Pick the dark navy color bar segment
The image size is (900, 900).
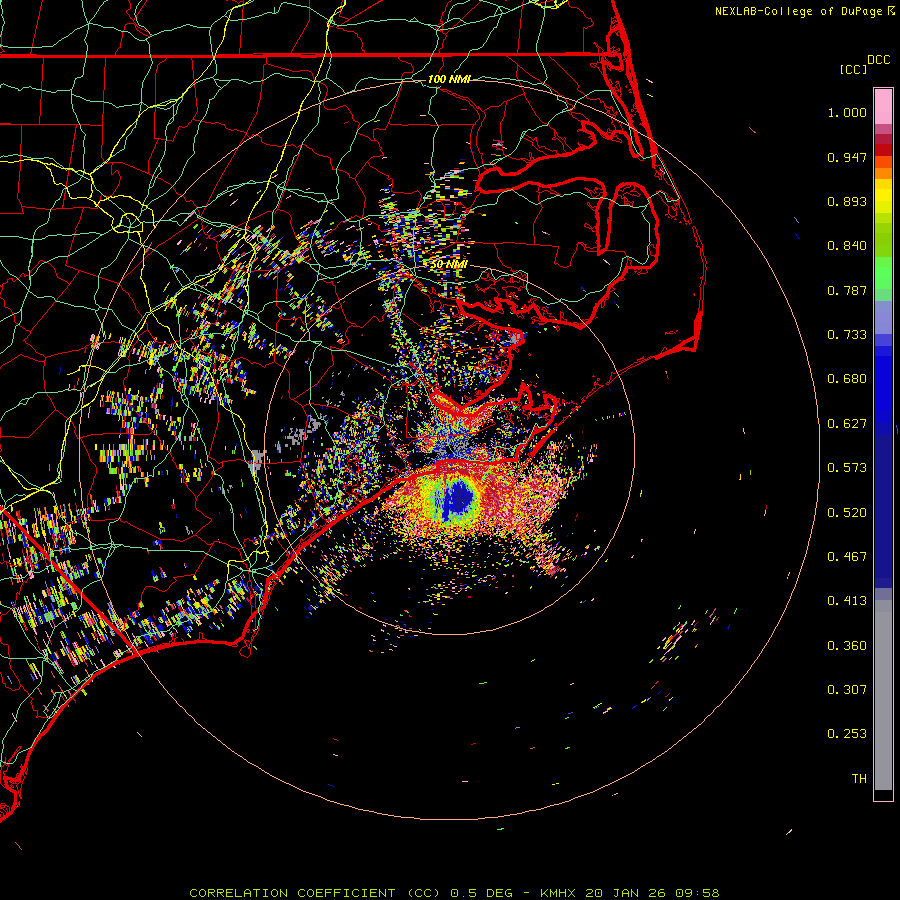pyautogui.click(x=883, y=505)
